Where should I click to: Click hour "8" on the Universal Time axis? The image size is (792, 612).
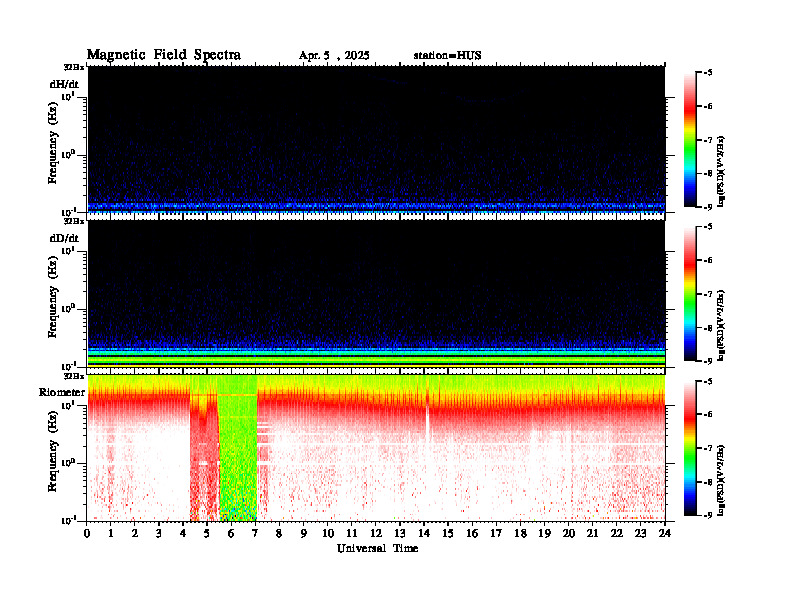tap(279, 533)
